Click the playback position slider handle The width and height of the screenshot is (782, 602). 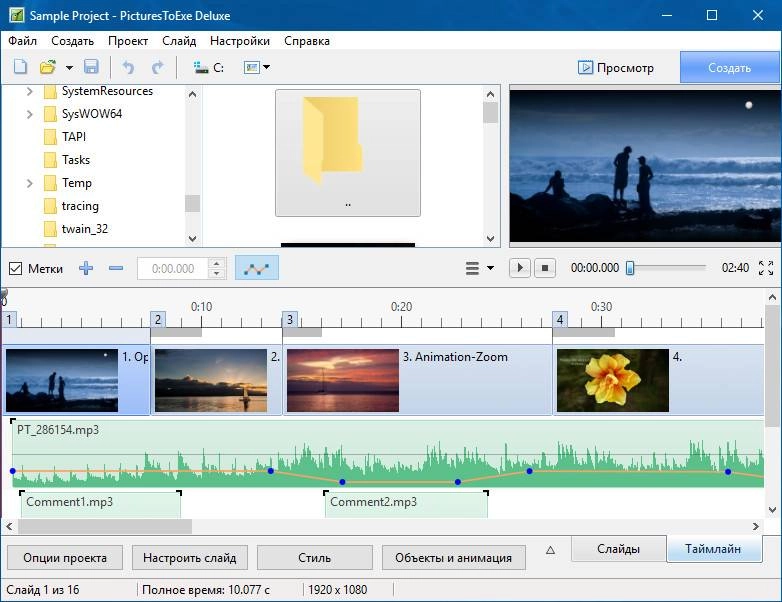click(x=630, y=268)
